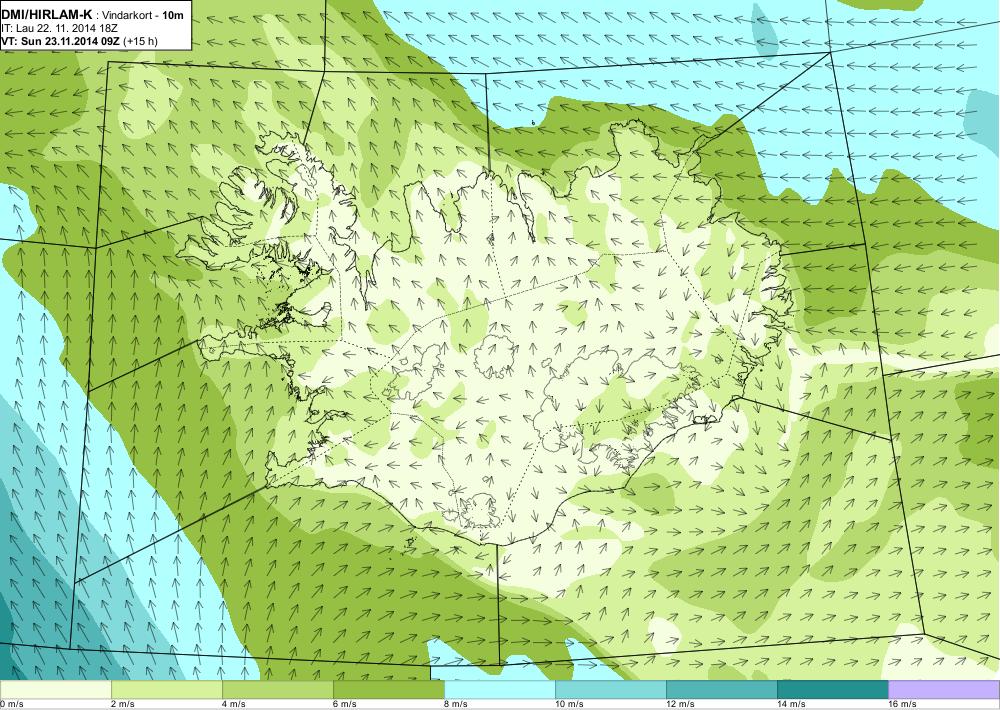This screenshot has width=1000, height=710.
Task: Click the VT: Sun 23.11.2014 09Z valid time
Action: click(x=62, y=41)
